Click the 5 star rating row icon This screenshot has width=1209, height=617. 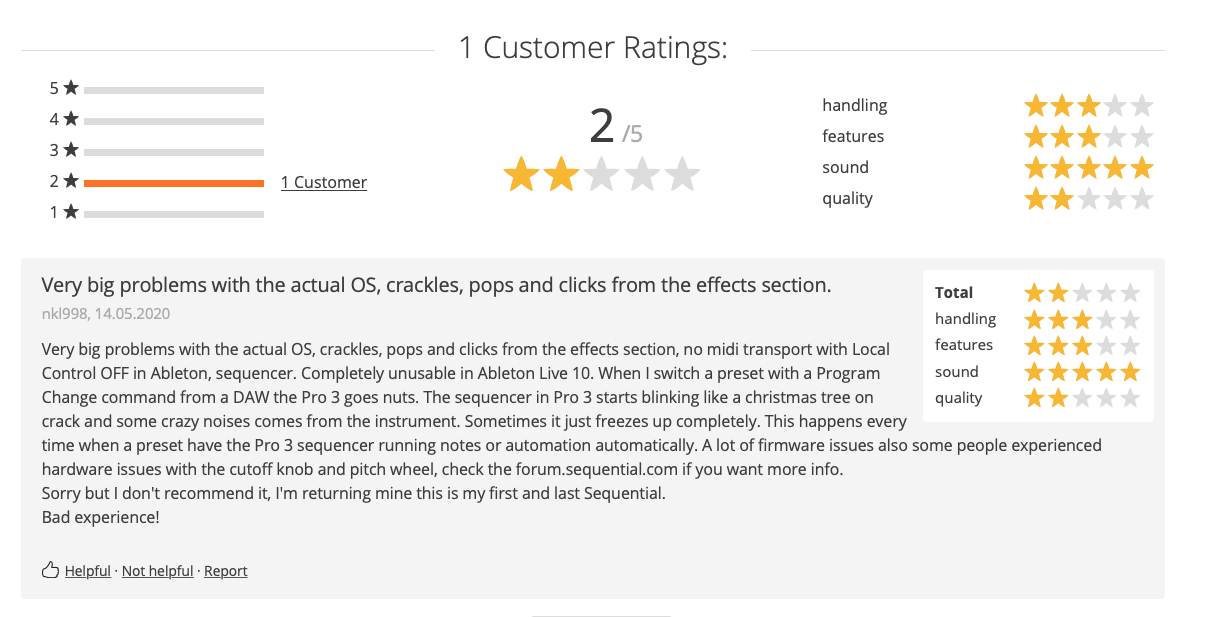coord(71,88)
